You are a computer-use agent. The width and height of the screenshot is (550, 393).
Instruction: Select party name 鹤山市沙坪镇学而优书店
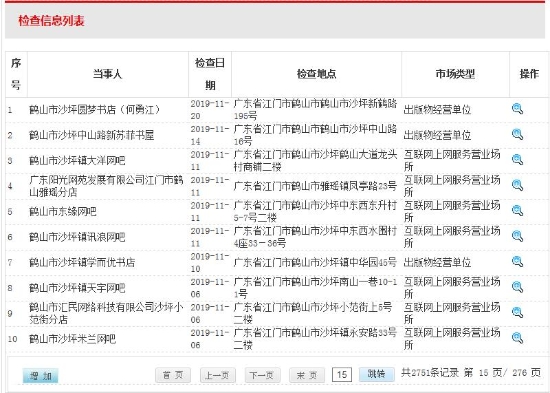click(82, 262)
